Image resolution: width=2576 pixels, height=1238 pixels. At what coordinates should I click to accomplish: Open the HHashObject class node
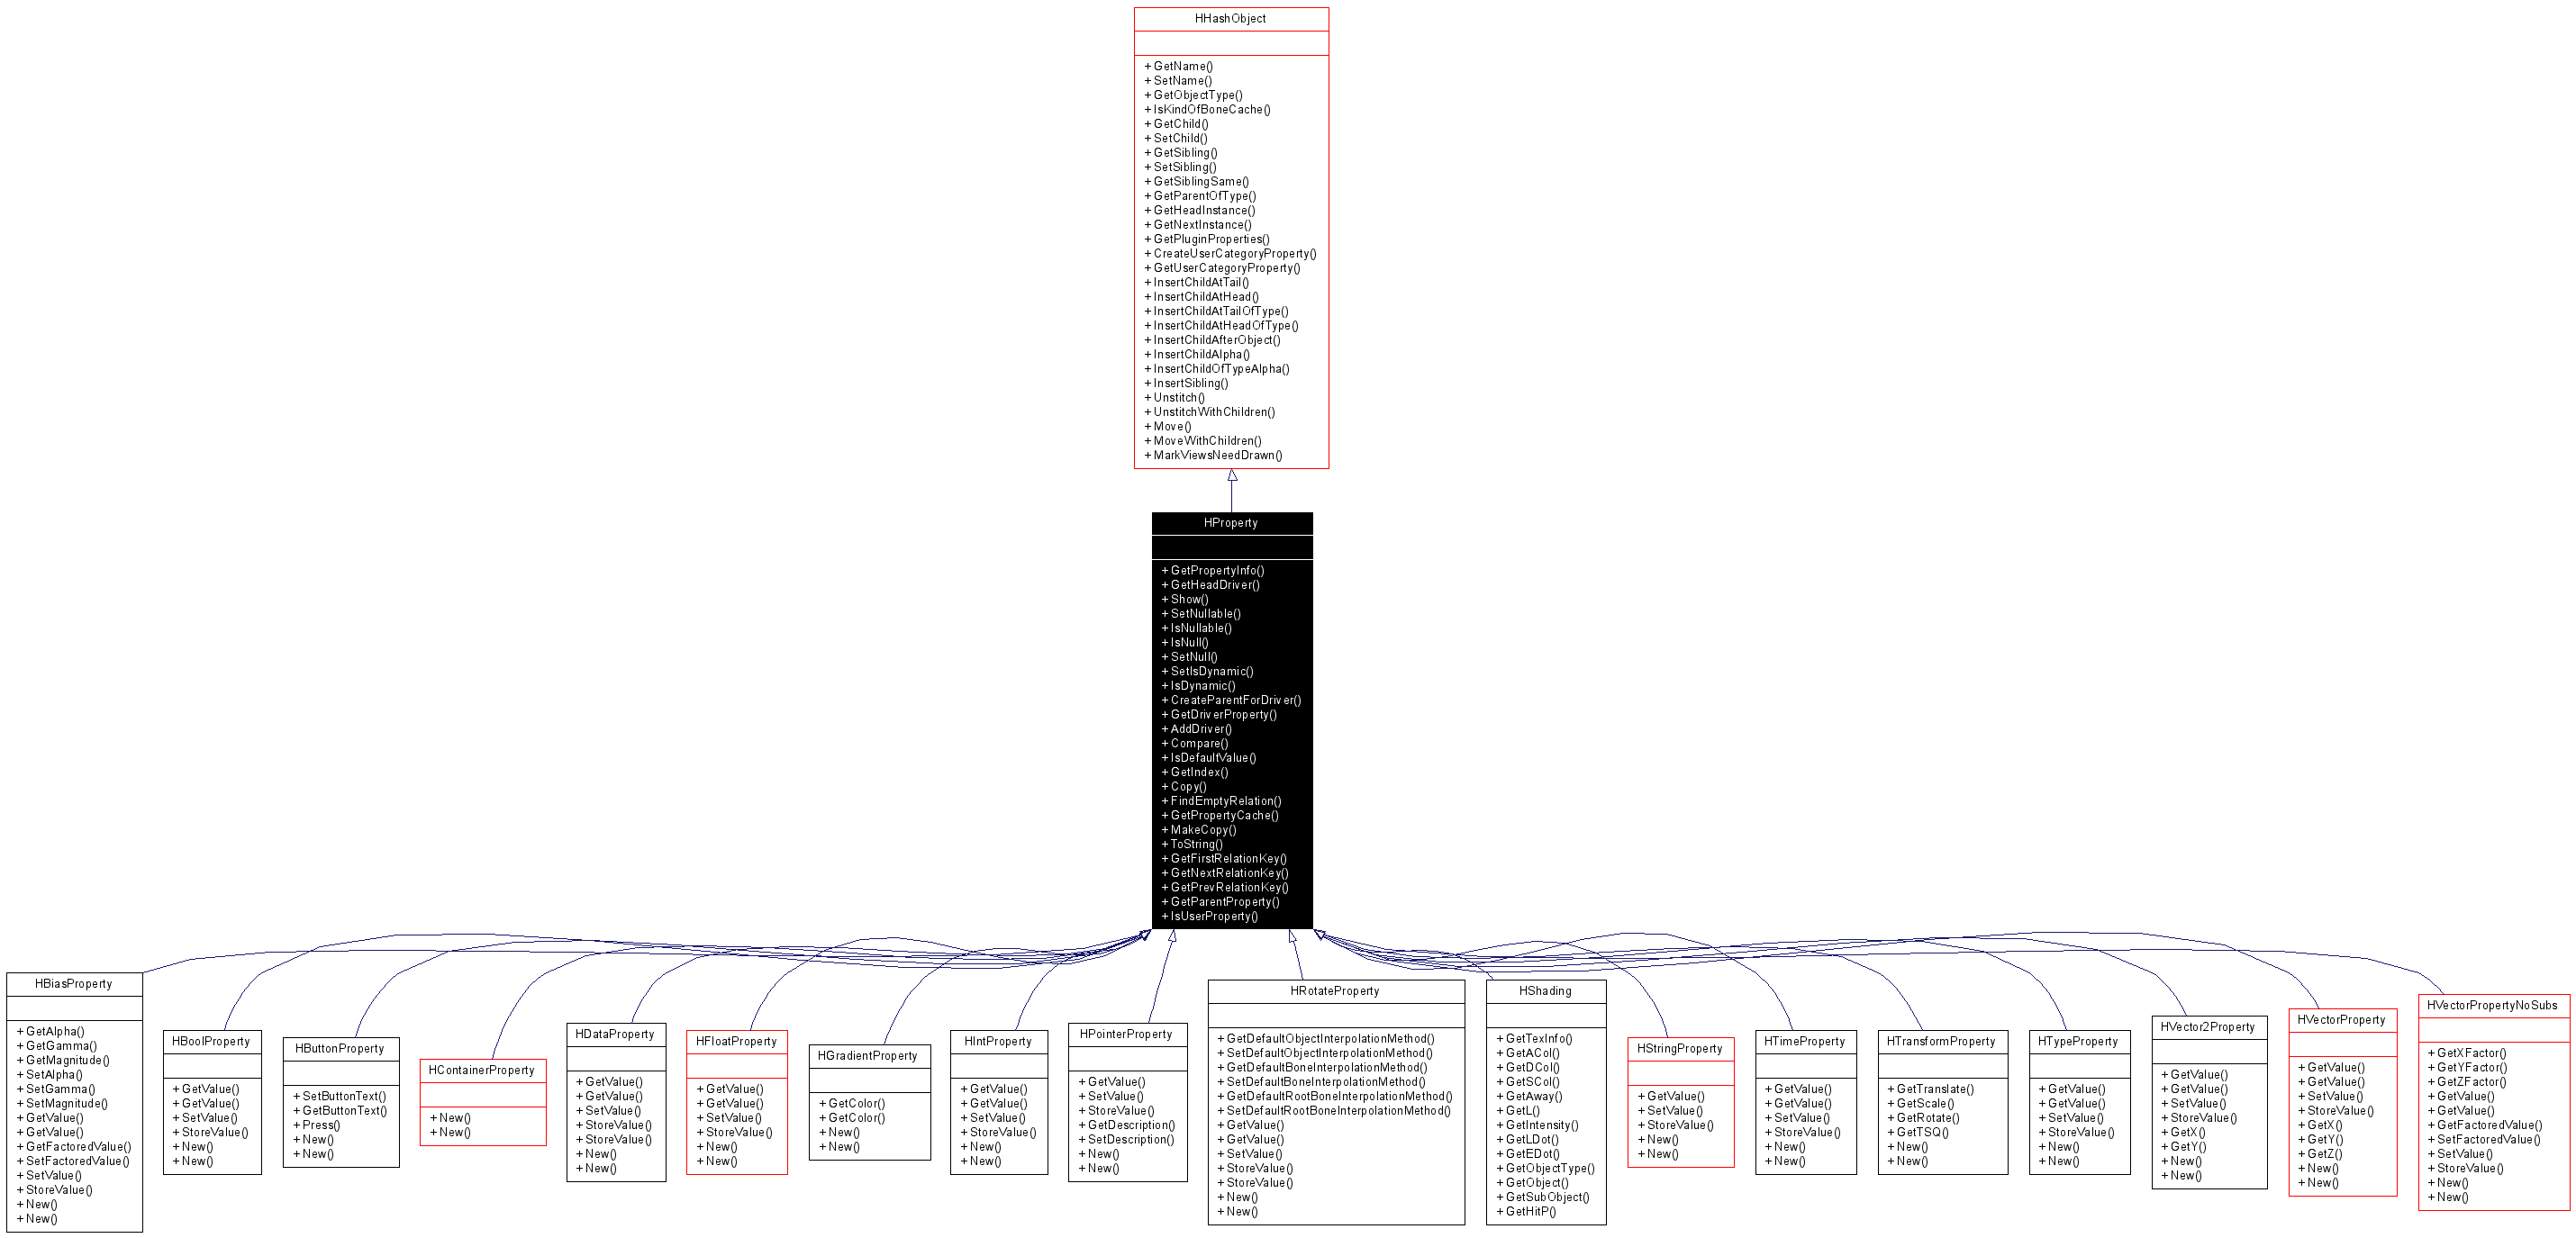click(1231, 238)
